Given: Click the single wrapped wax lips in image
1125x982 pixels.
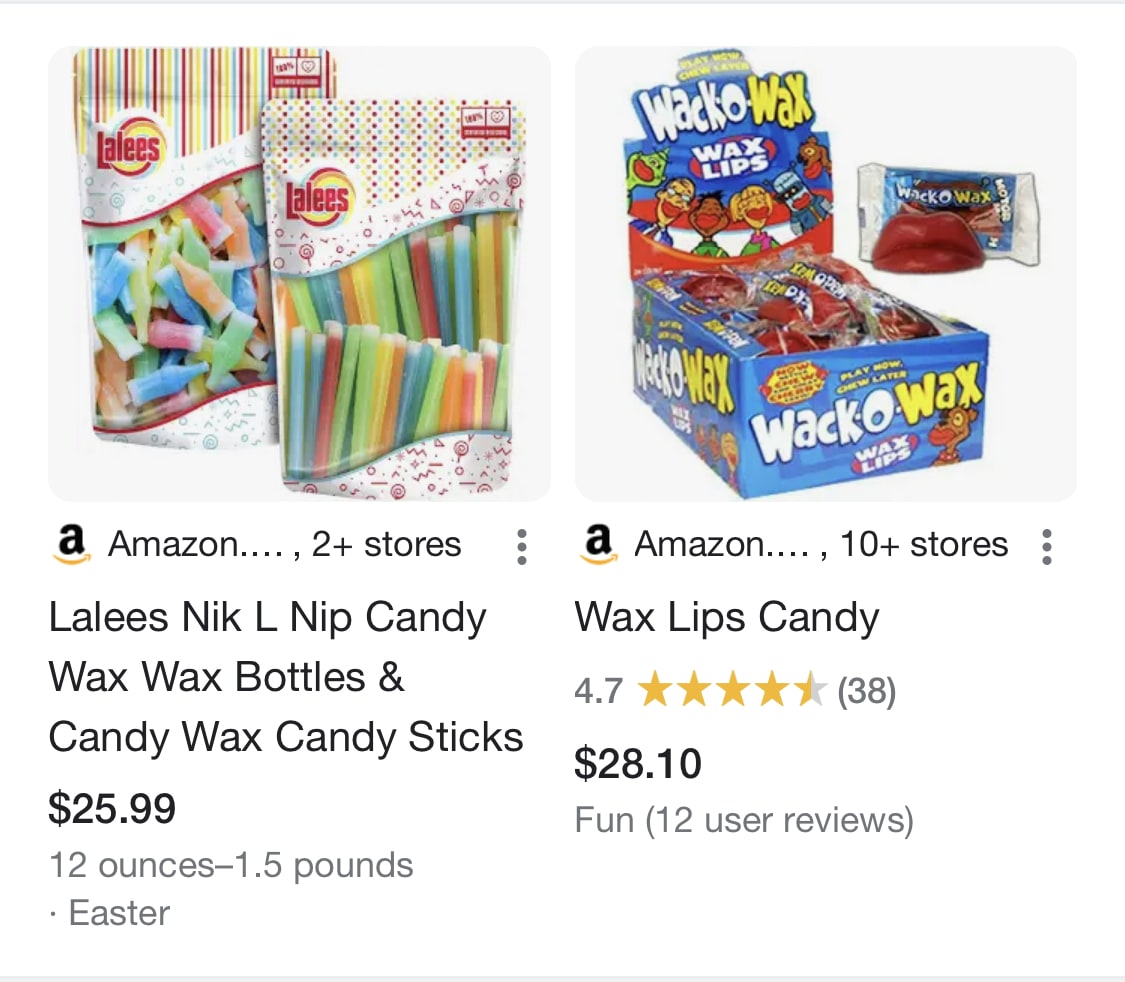Looking at the screenshot, I should (x=944, y=221).
